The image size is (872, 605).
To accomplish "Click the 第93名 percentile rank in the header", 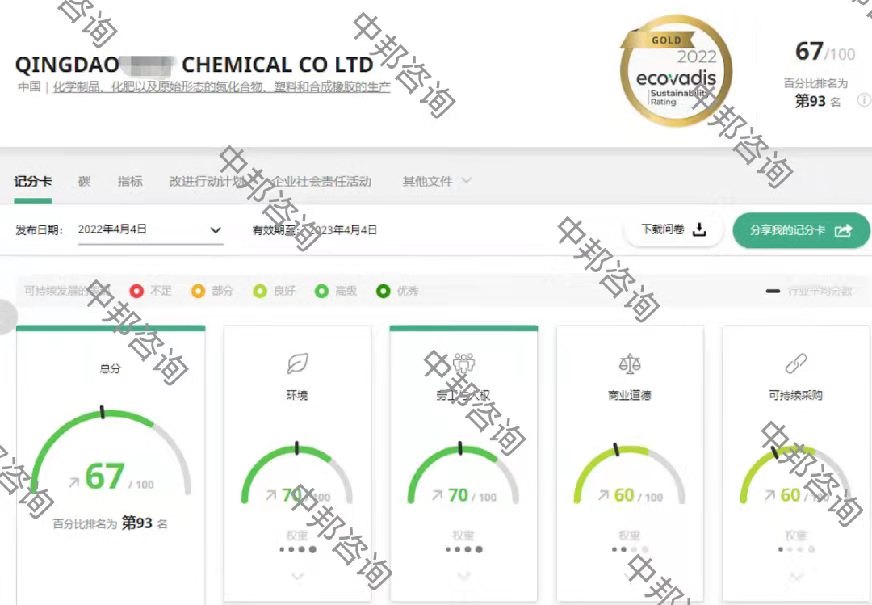I will pos(818,101).
